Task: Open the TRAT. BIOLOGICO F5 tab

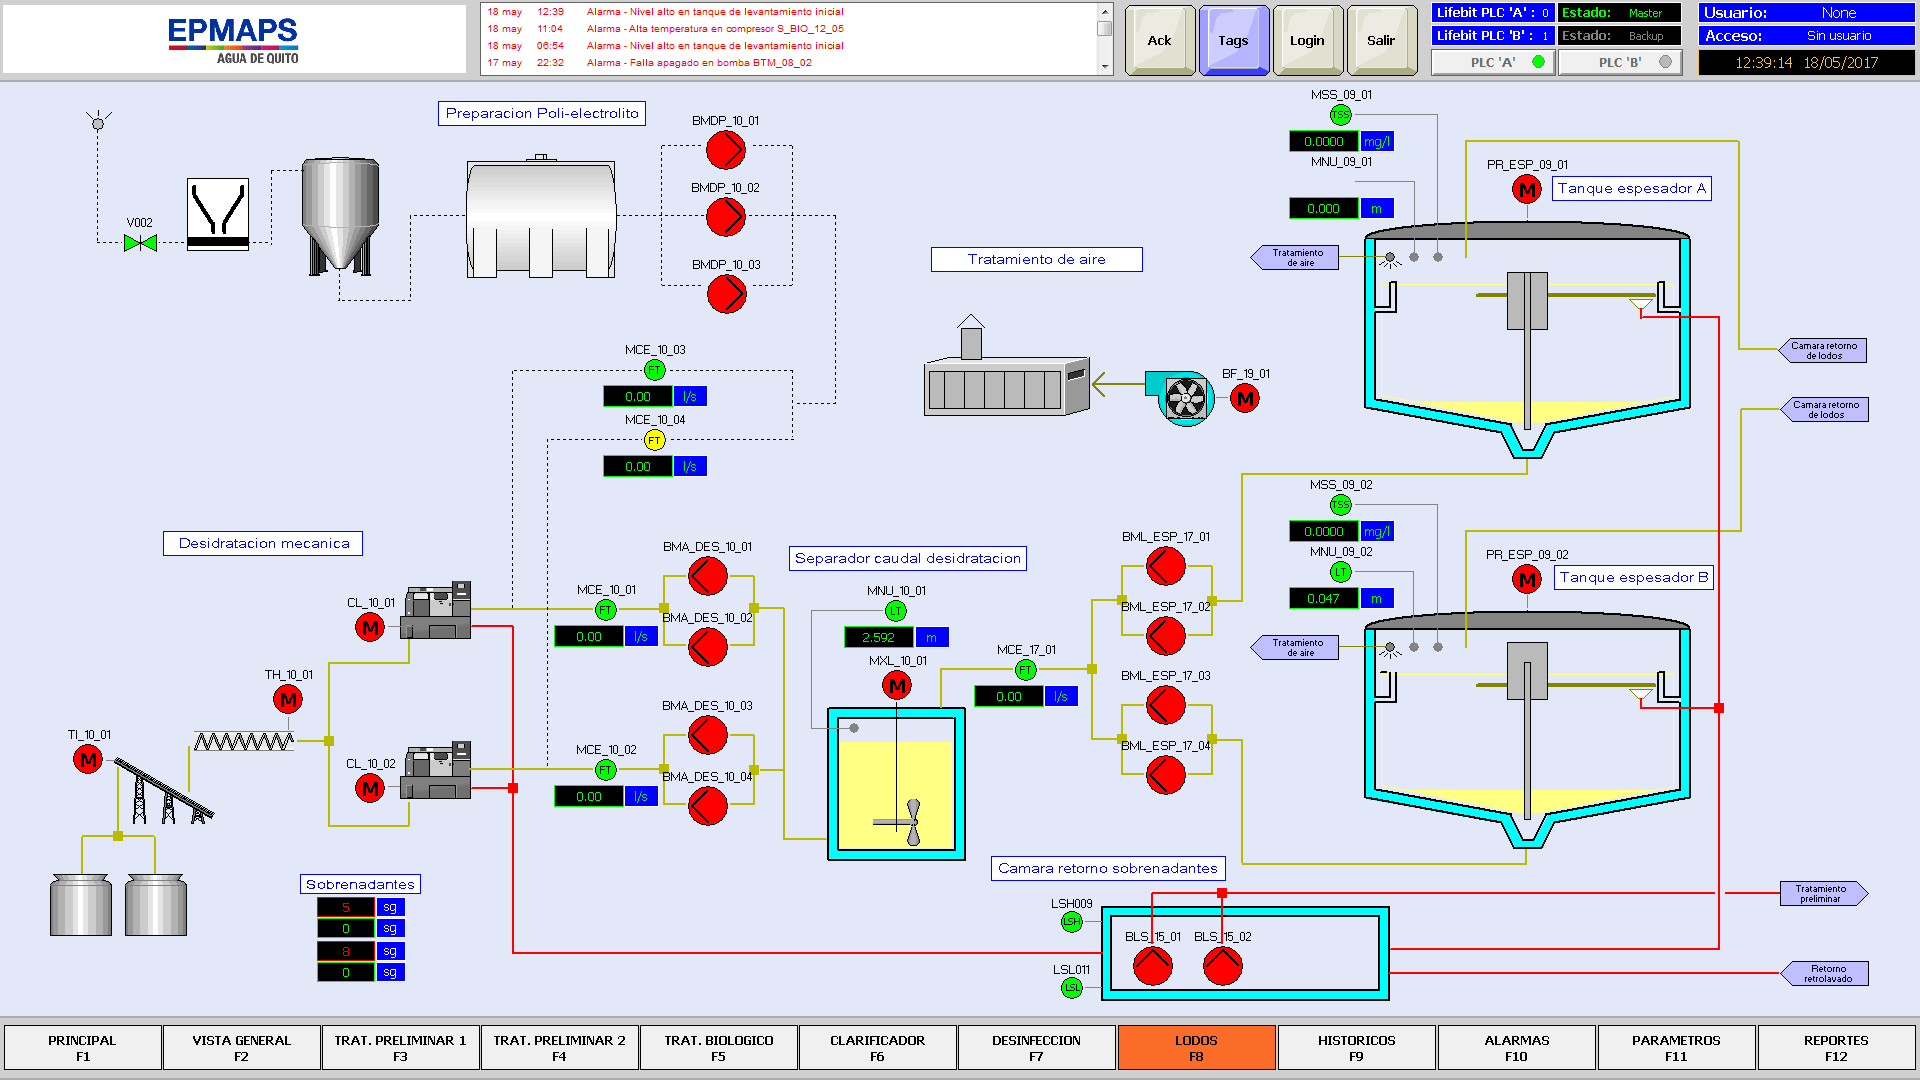Action: [x=718, y=1048]
